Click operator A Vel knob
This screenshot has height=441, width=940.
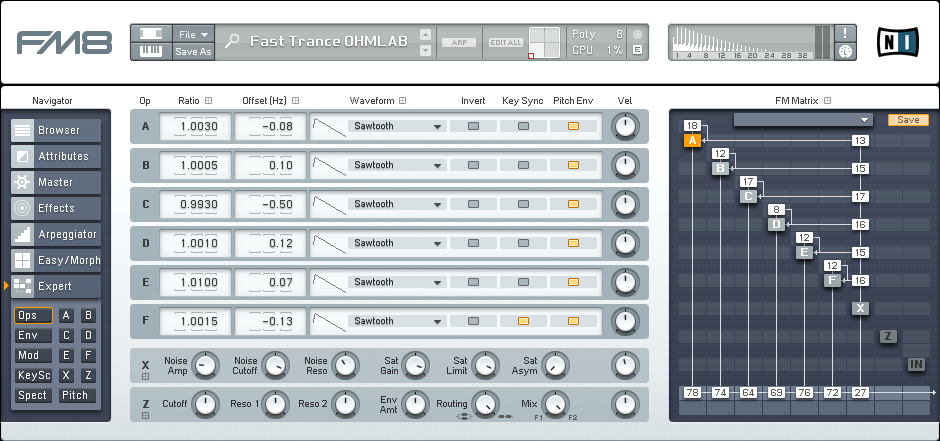pos(625,126)
